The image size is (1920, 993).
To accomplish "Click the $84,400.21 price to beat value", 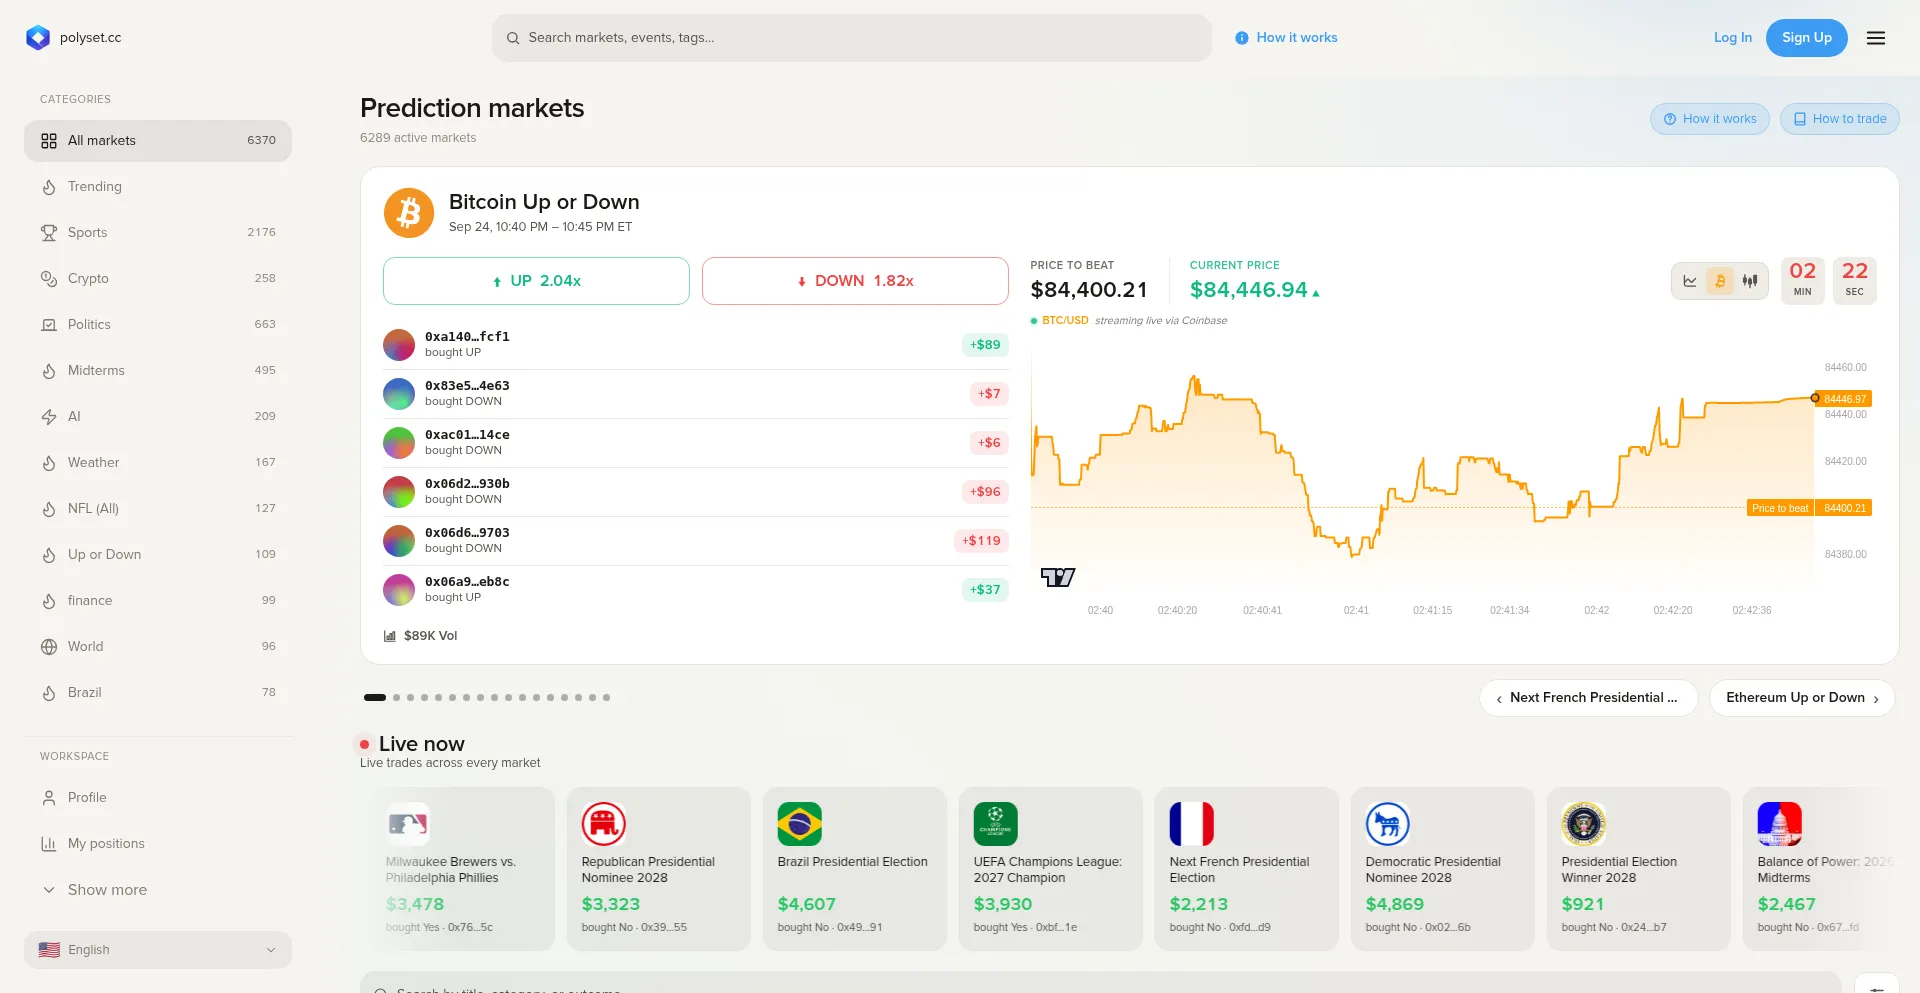I will tap(1089, 290).
